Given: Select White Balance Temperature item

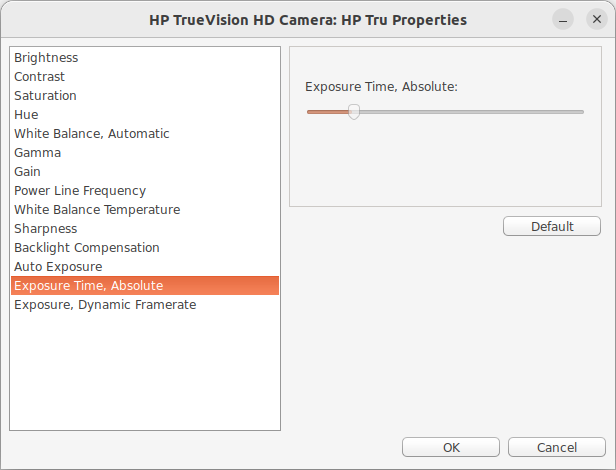Looking at the screenshot, I should tap(97, 210).
